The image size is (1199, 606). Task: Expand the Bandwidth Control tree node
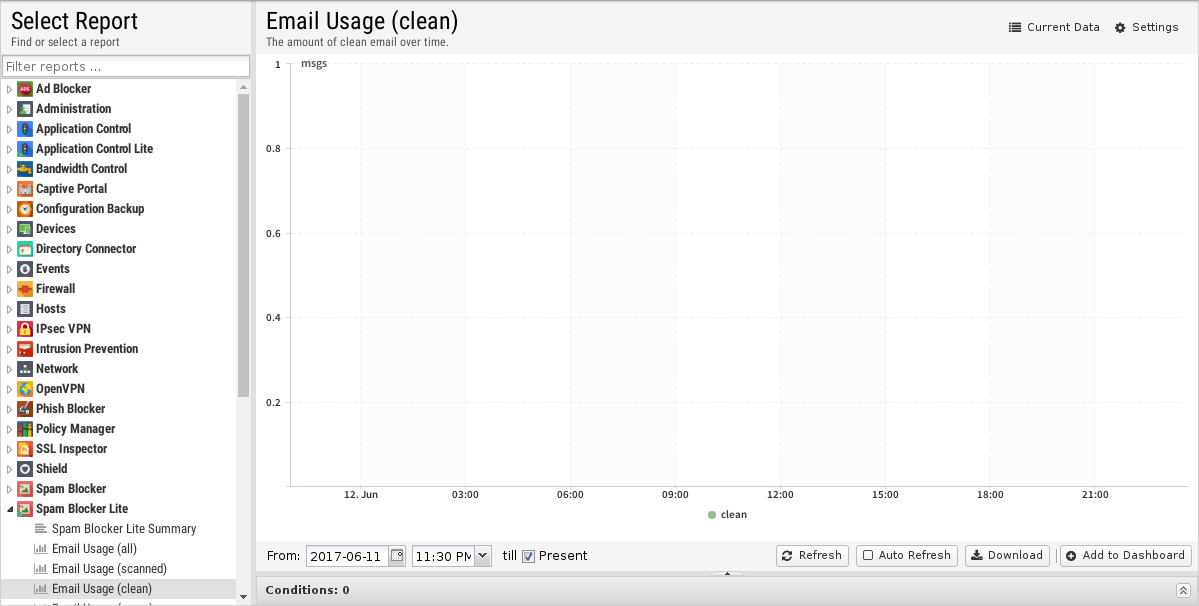(x=10, y=169)
